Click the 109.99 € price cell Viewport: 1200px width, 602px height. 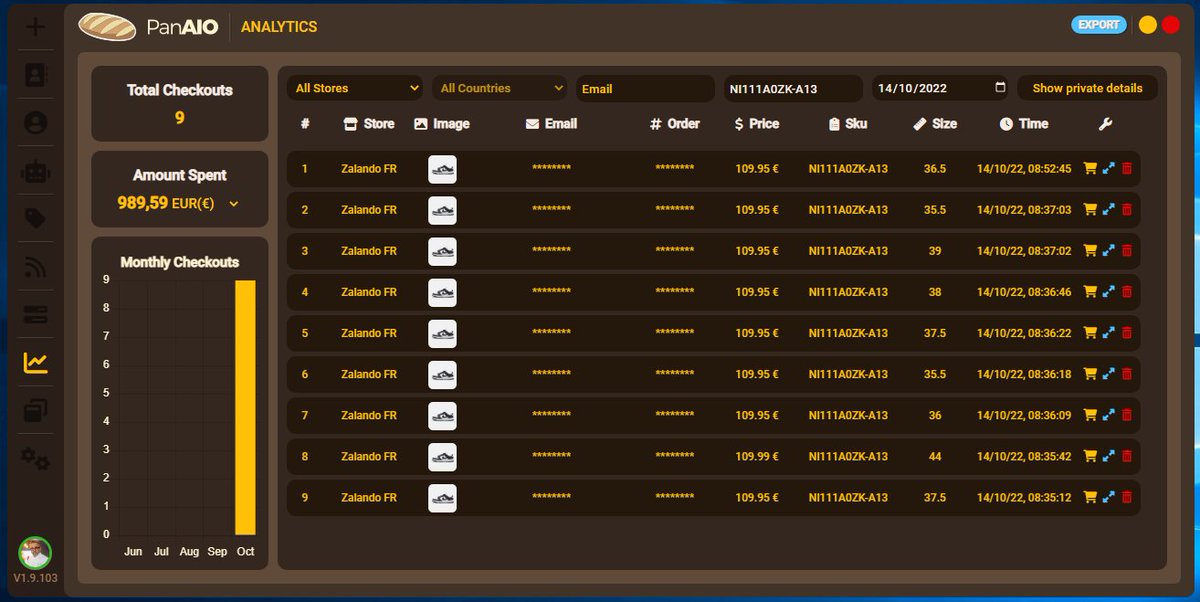pos(757,456)
